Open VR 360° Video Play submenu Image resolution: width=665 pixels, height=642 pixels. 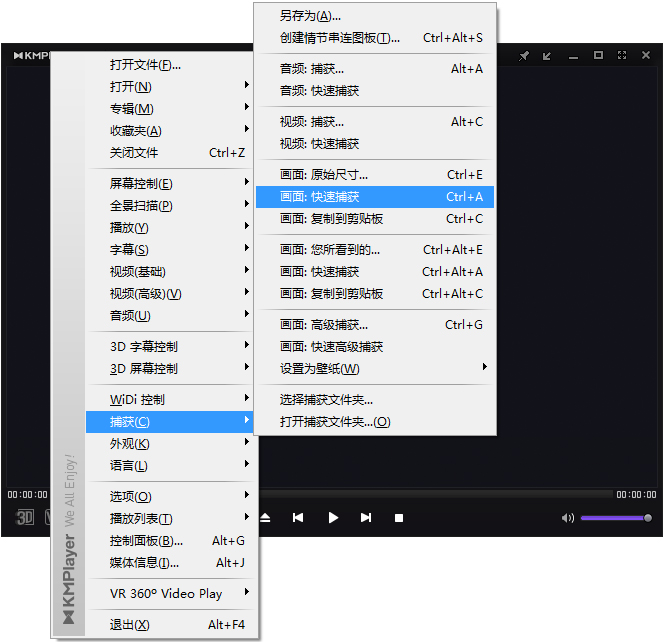pos(170,594)
